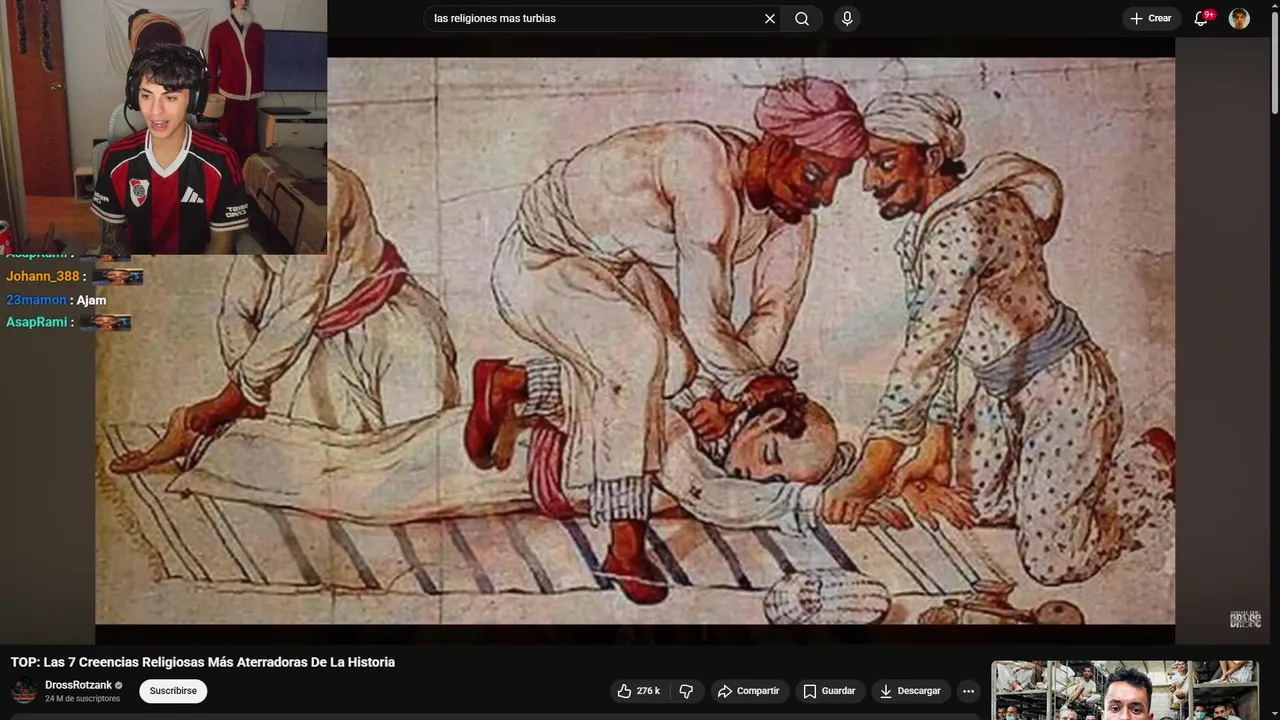Click AsapRami chat username above the video title
The width and height of the screenshot is (1280, 720).
pyautogui.click(x=37, y=322)
